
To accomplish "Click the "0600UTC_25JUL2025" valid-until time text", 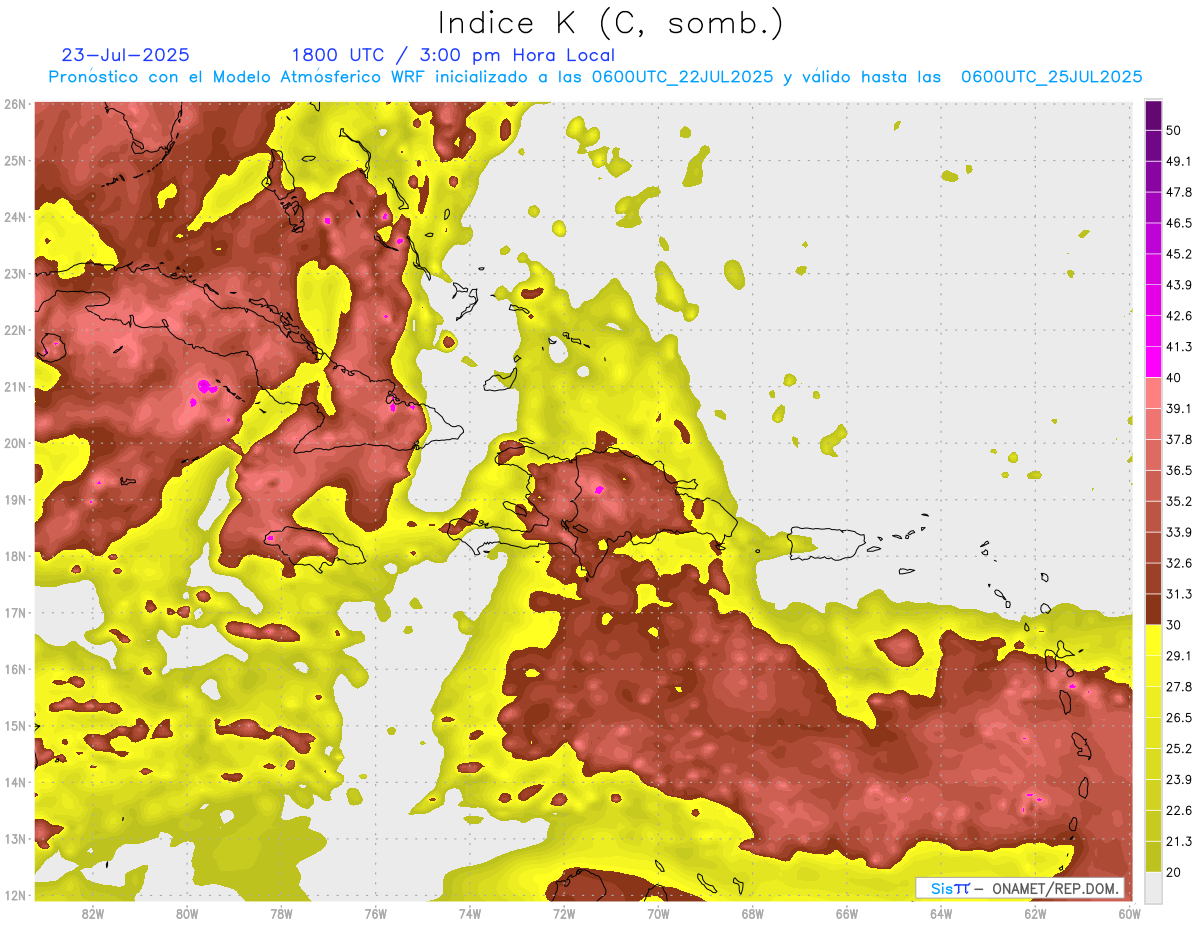I will (x=1051, y=77).
